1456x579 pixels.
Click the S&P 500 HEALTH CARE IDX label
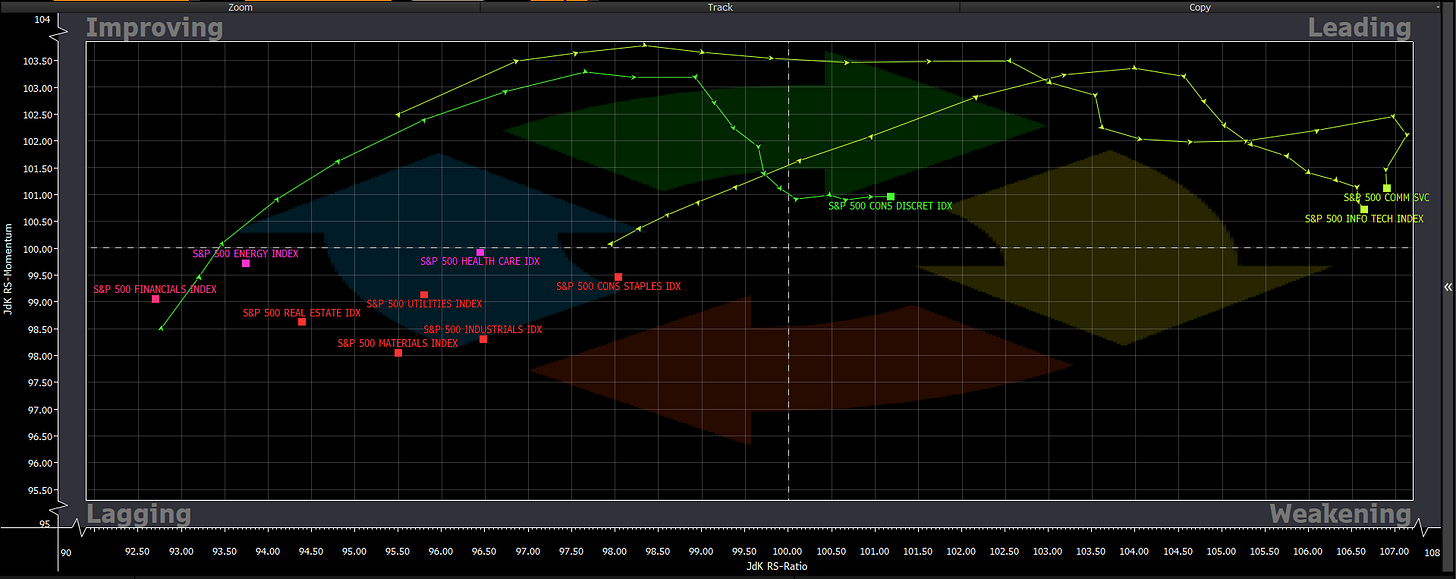[480, 261]
